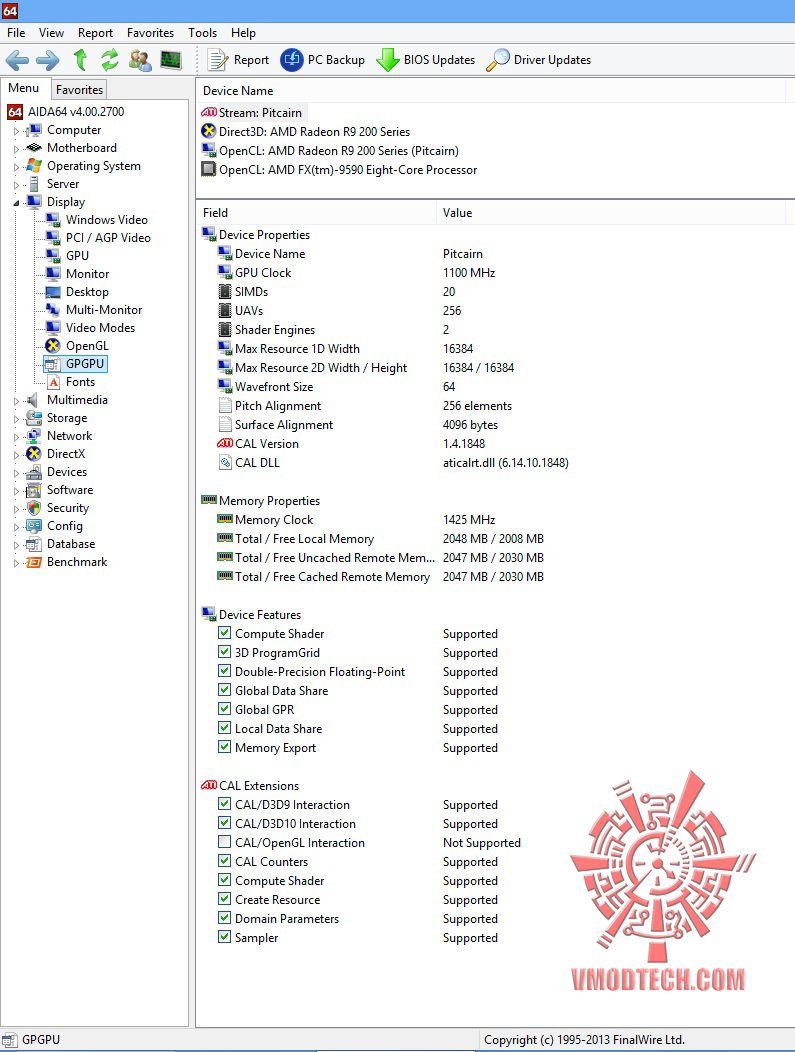Select the Video Modes tree item

click(x=100, y=327)
